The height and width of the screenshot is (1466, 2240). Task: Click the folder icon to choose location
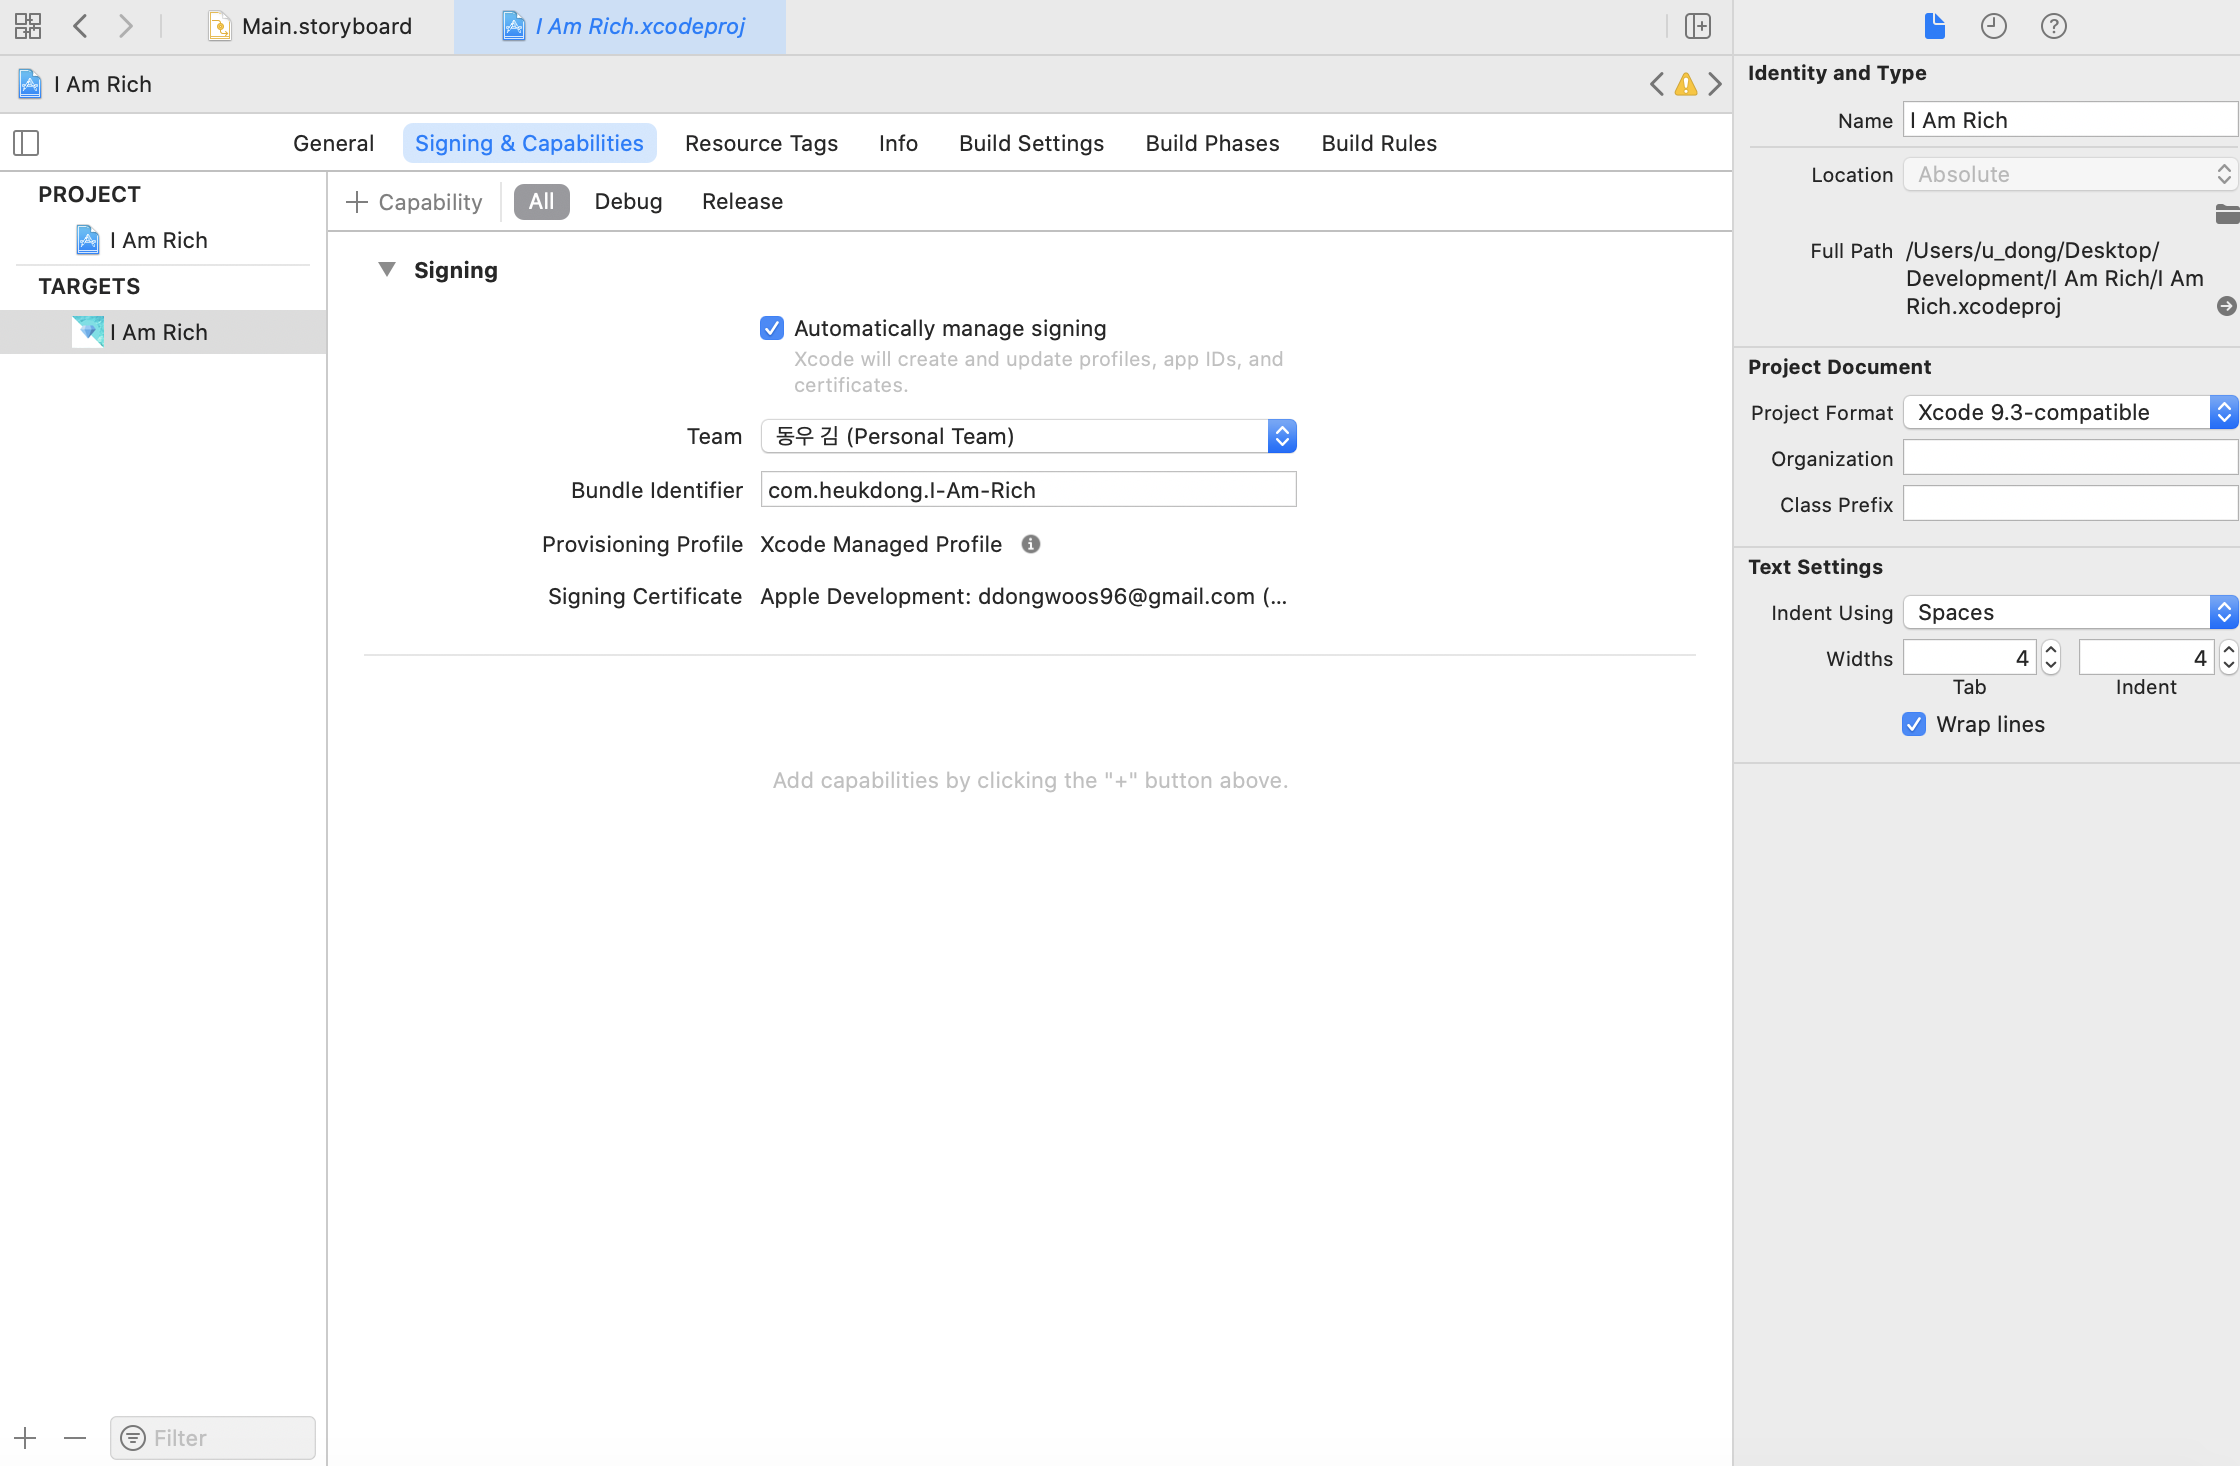pos(2226,214)
